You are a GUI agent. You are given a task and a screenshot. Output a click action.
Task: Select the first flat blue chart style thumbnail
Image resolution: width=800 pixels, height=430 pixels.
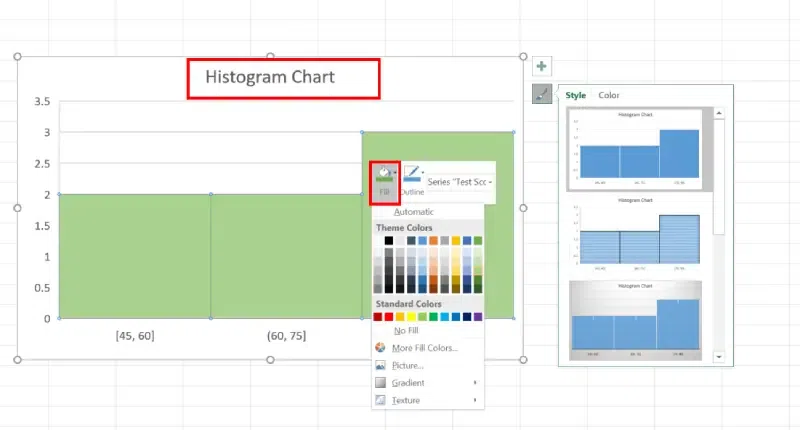[635, 149]
